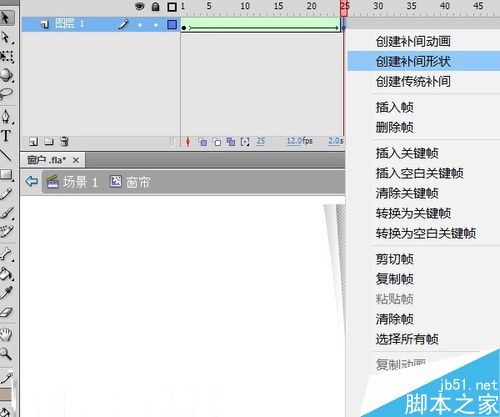The image size is (500, 417).
Task: Click the new folder icon
Action: click(49, 142)
